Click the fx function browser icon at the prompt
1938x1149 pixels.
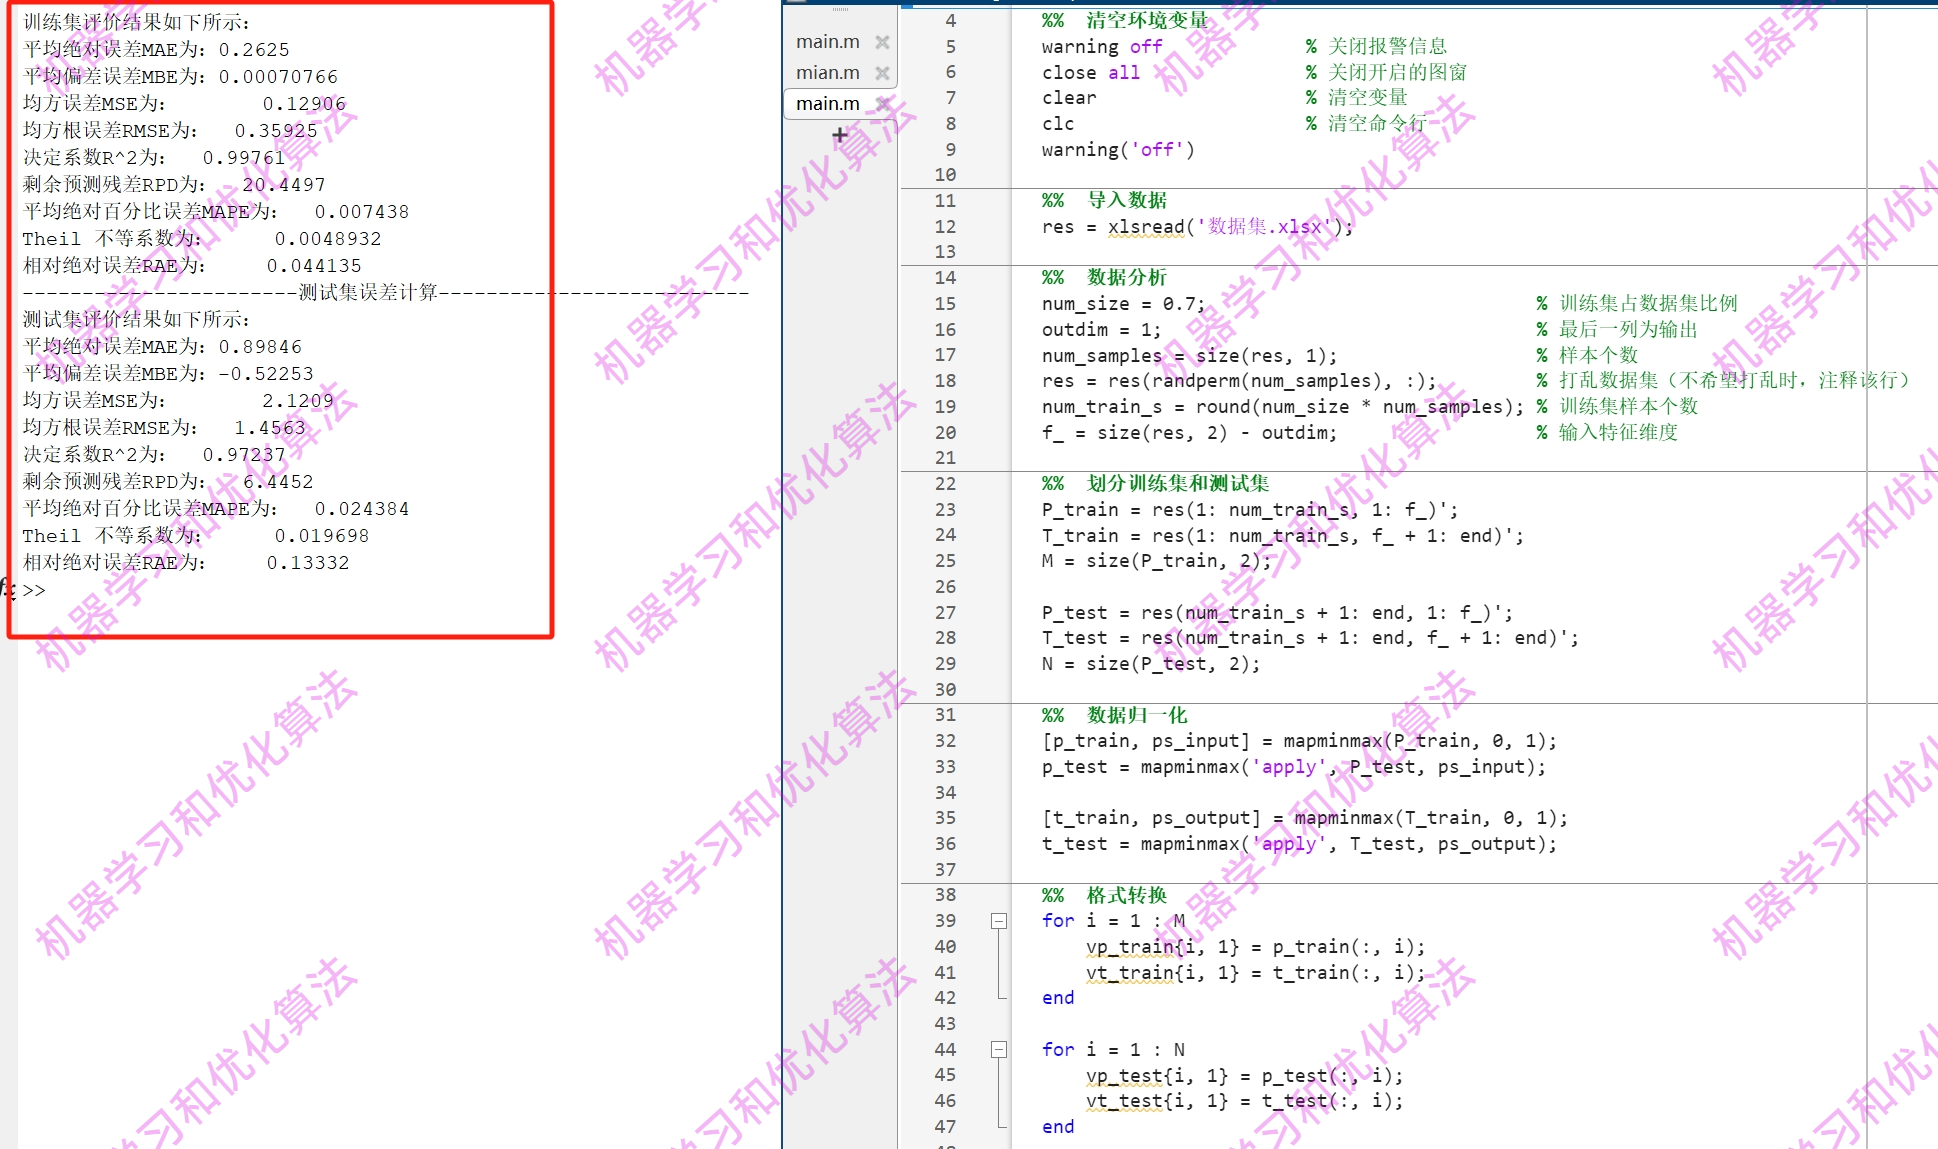click(x=7, y=588)
